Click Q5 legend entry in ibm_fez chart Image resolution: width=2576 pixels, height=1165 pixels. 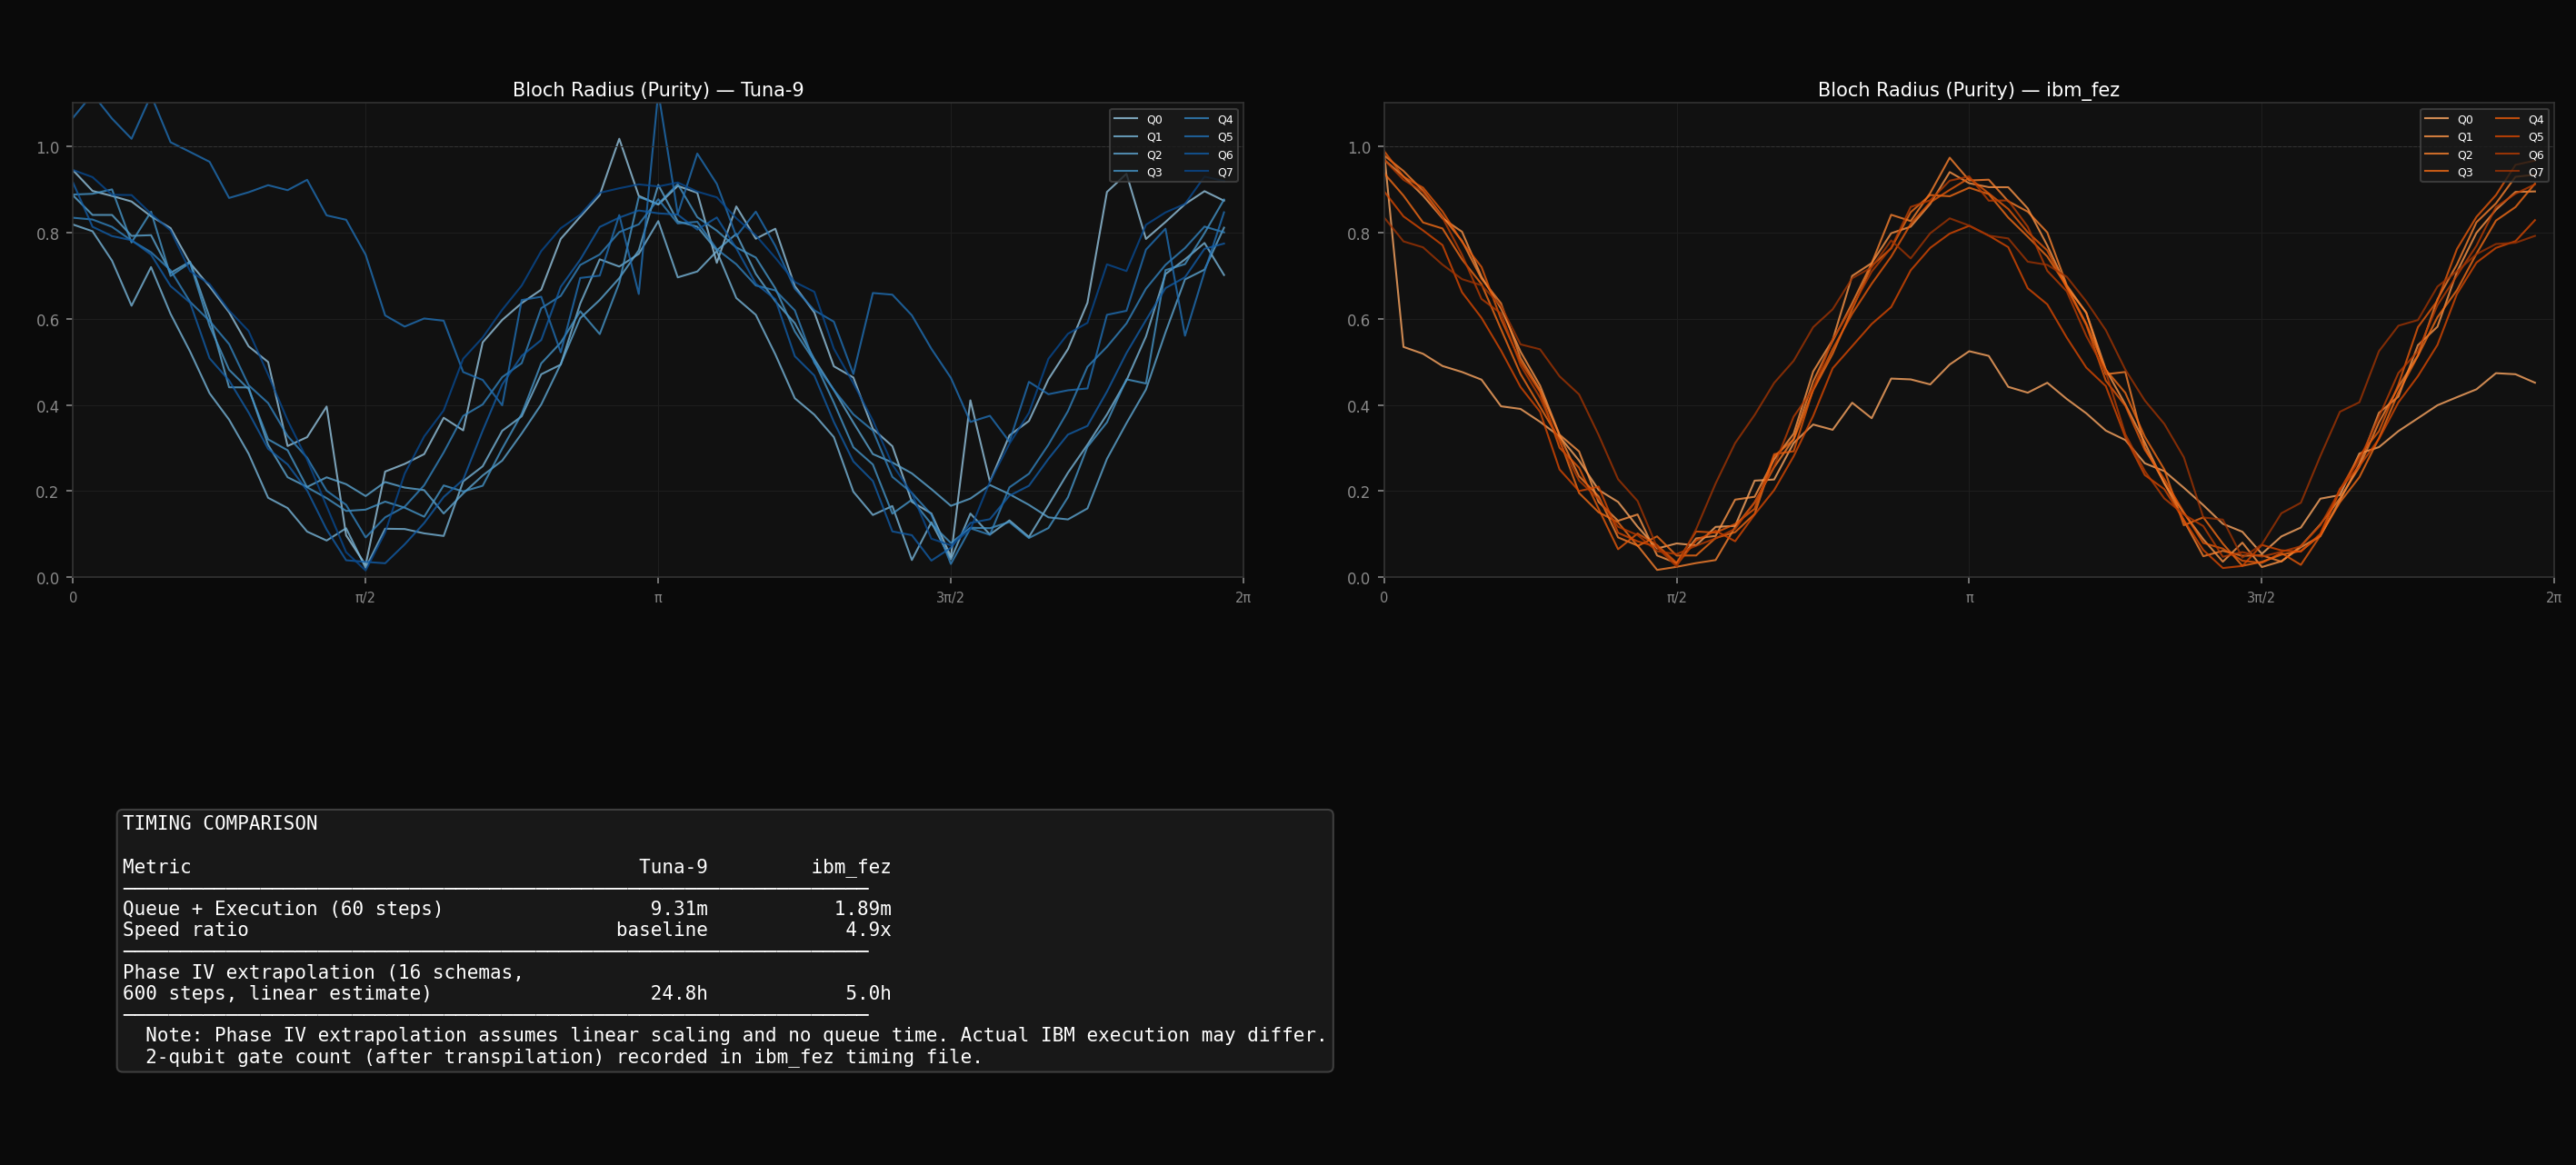click(2535, 137)
